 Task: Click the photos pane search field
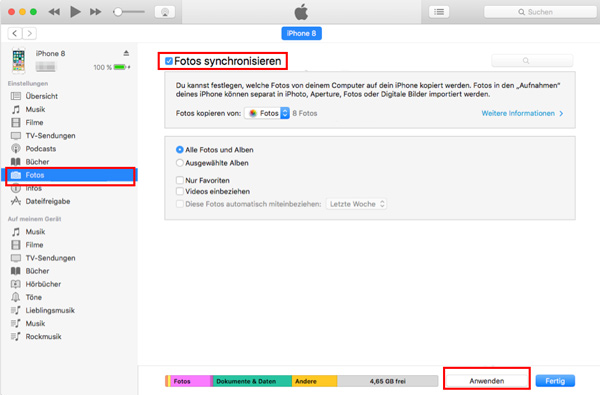(532, 60)
